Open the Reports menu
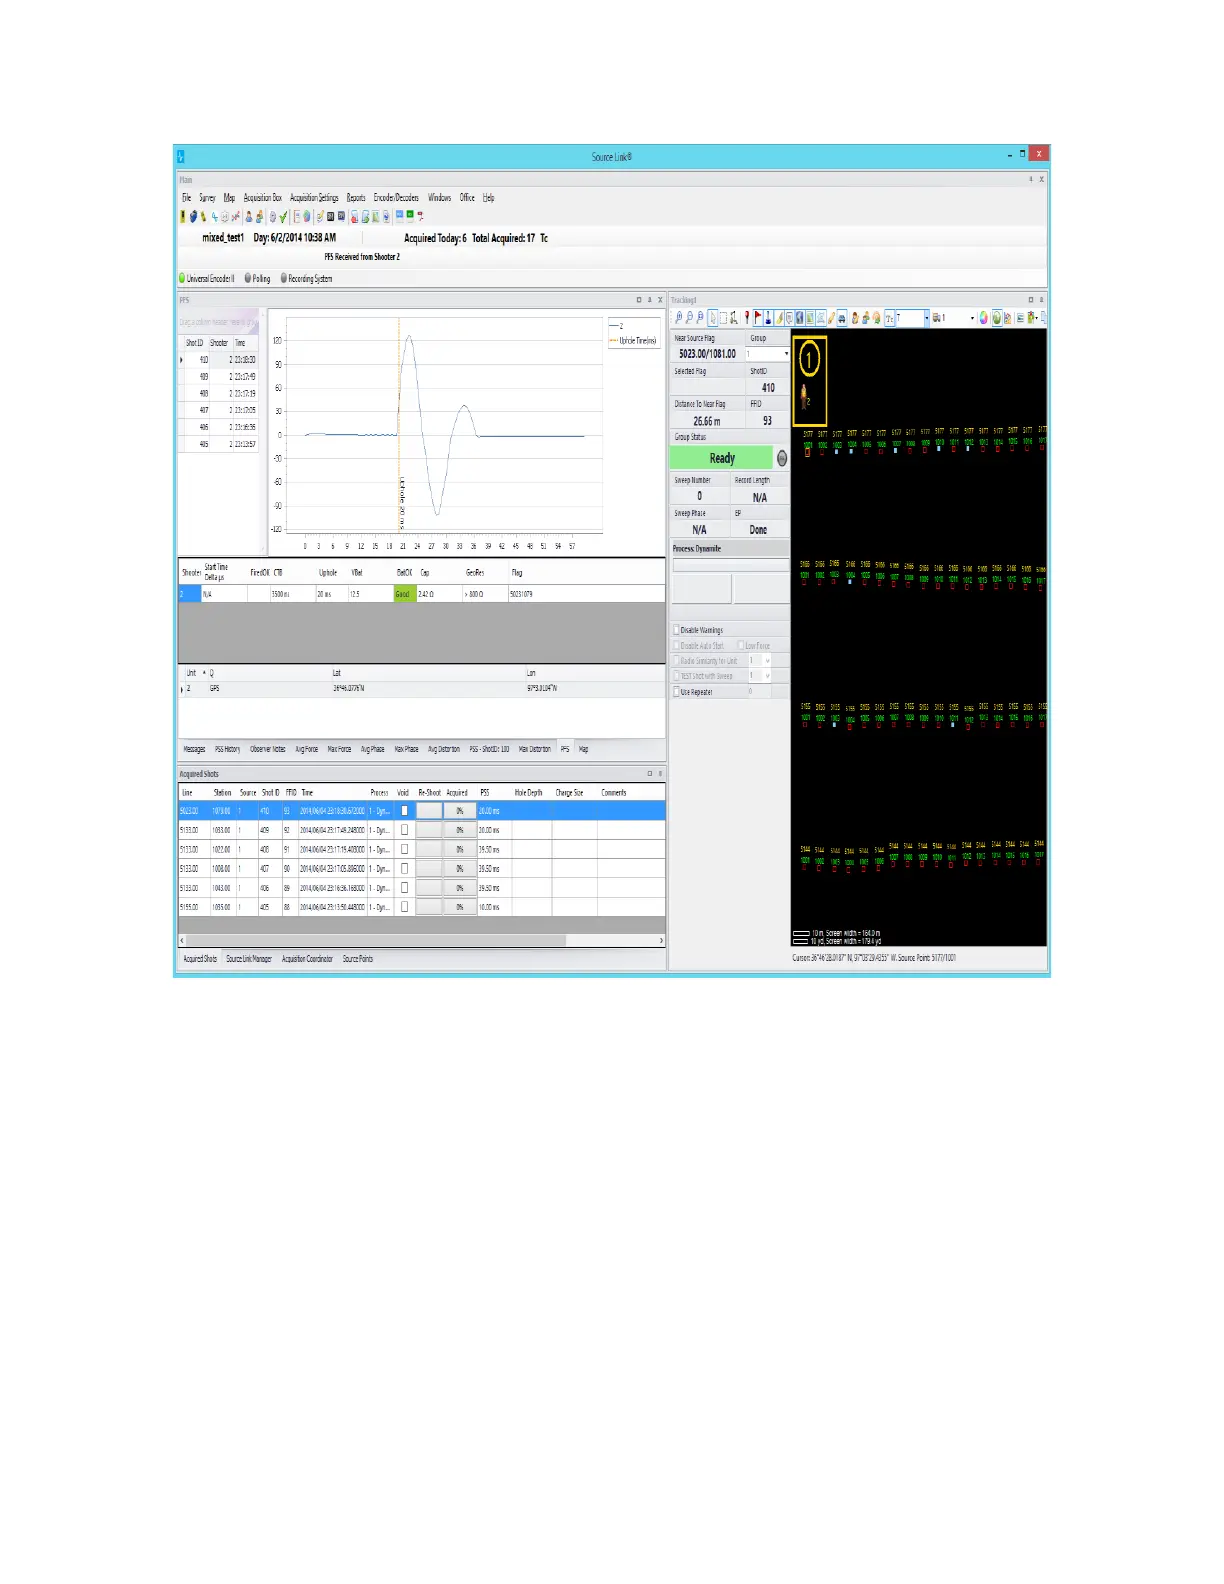Image resolution: width=1224 pixels, height=1584 pixels. (x=356, y=198)
